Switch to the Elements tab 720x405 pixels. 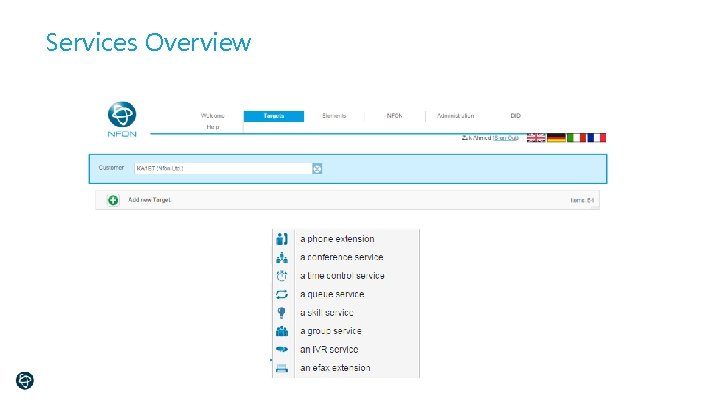(334, 116)
